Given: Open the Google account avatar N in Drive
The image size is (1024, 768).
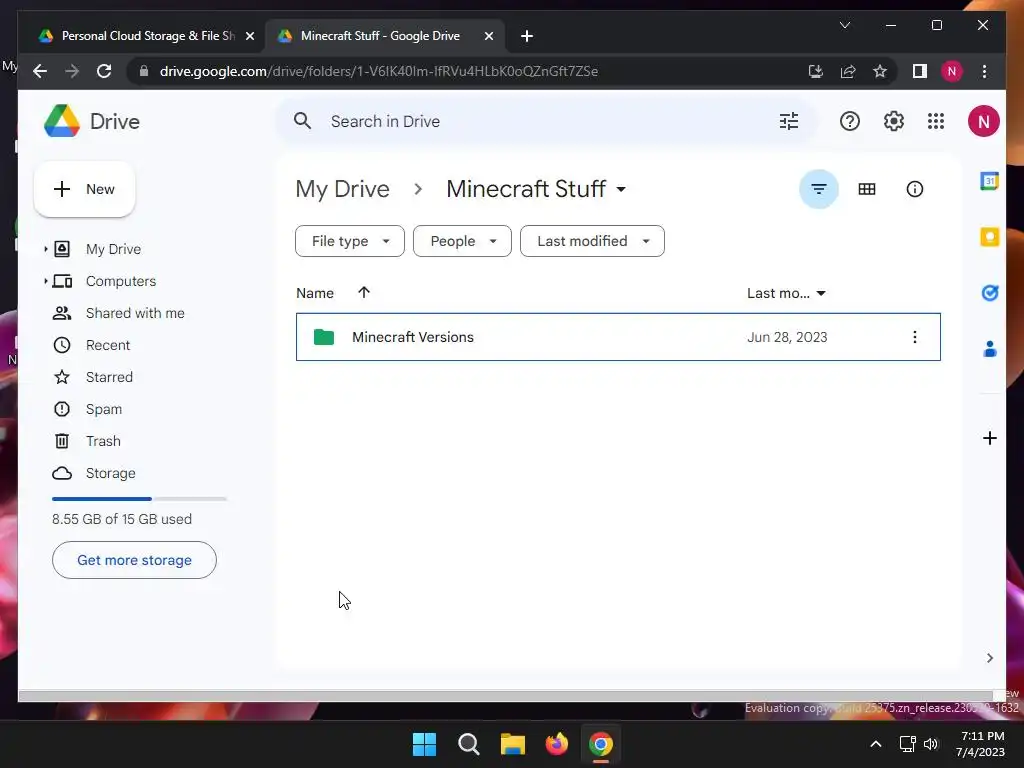Looking at the screenshot, I should 984,121.
